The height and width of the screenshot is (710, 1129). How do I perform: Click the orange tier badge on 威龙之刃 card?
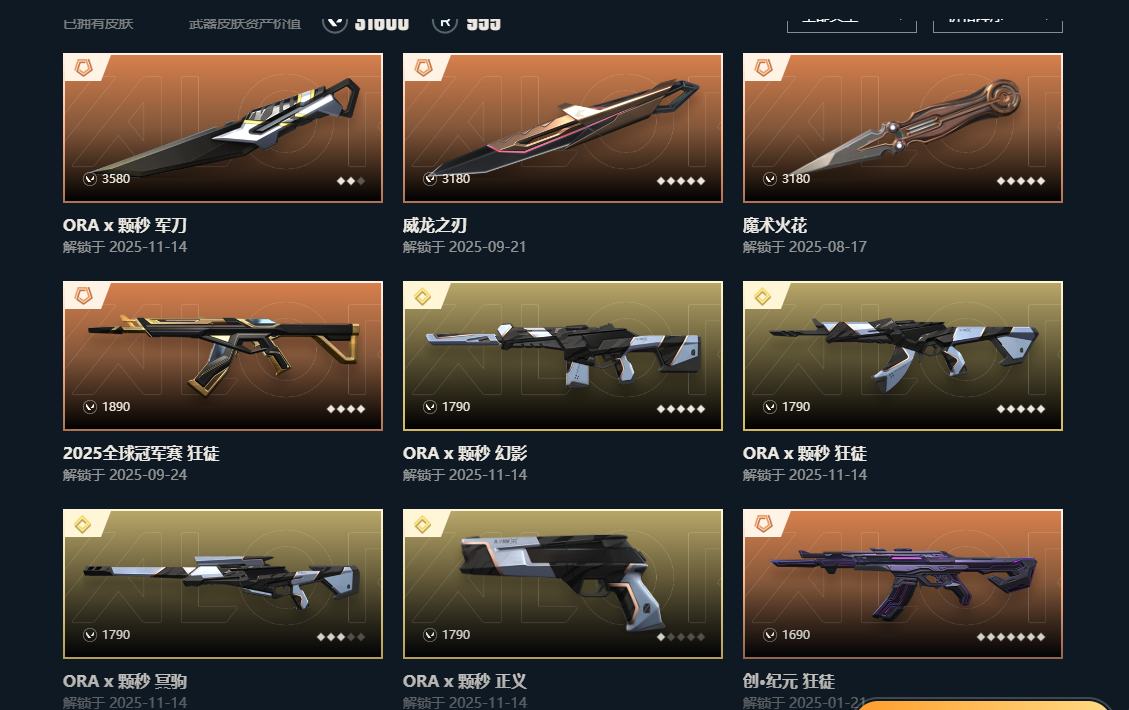tap(423, 68)
